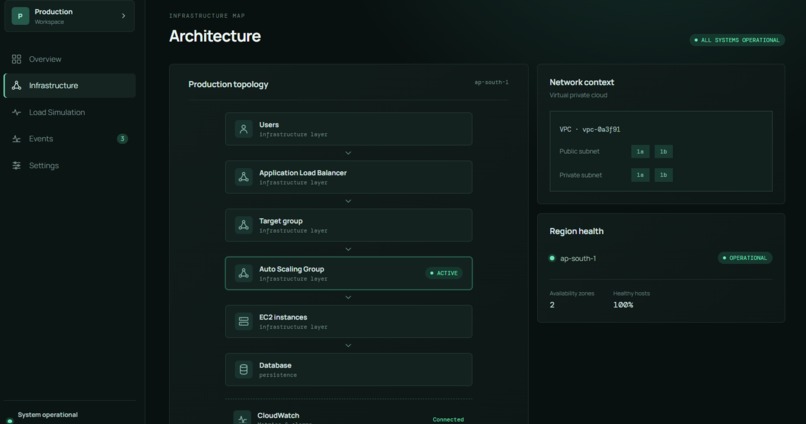This screenshot has width=806, height=424.
Task: Click the Production topology title
Action: tap(228, 84)
